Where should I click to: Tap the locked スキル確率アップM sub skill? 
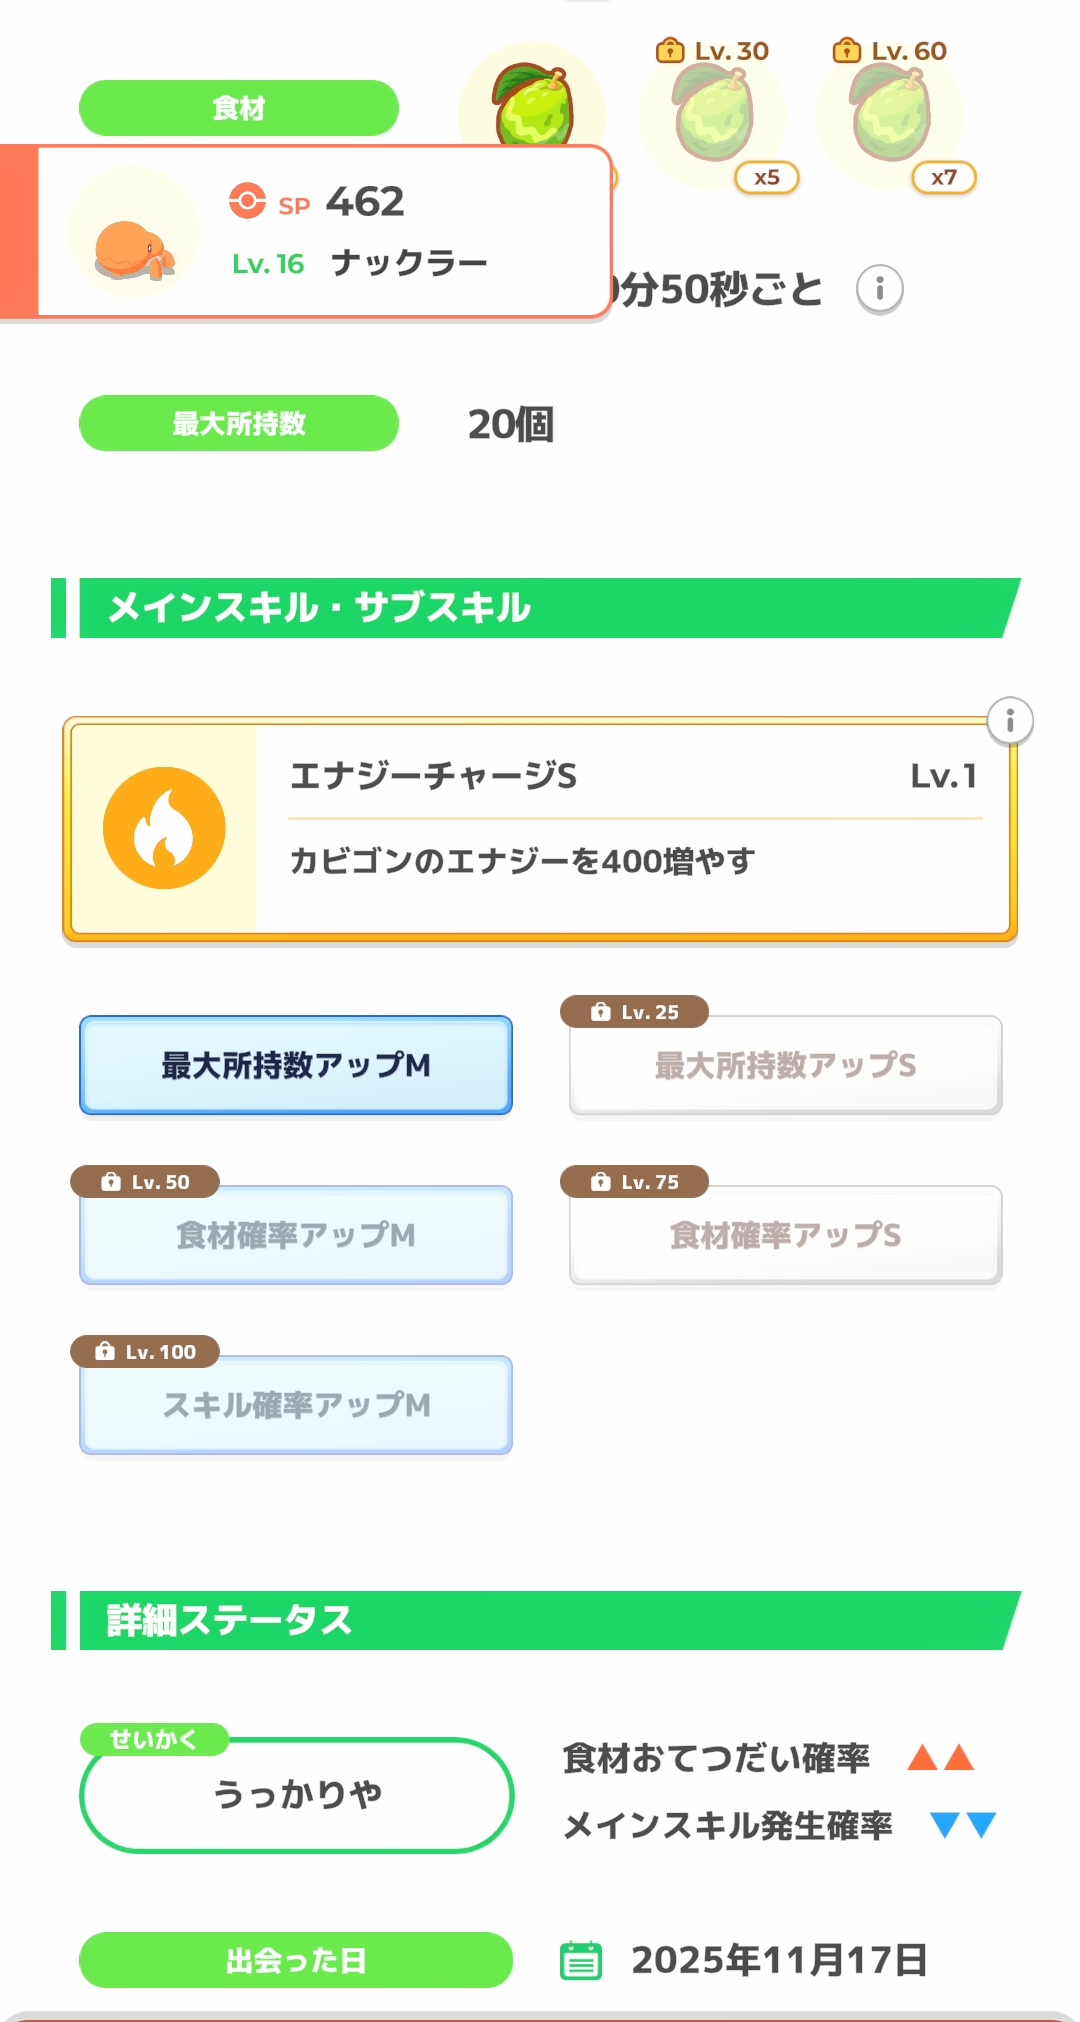click(x=296, y=1405)
